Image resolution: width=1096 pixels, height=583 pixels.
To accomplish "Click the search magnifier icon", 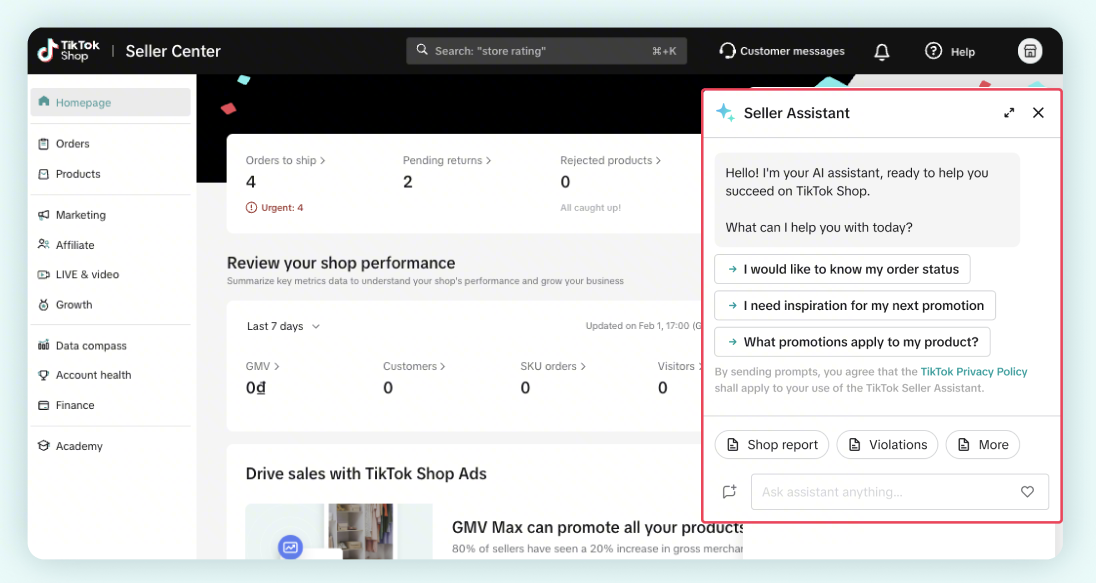I will coord(421,50).
